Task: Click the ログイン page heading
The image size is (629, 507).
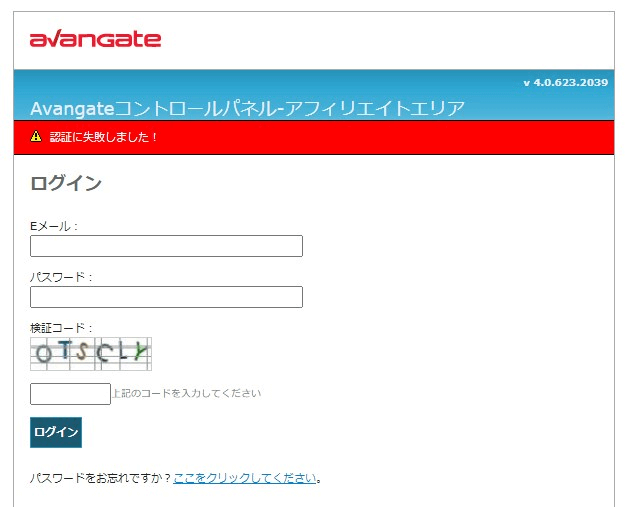Action: tap(66, 183)
